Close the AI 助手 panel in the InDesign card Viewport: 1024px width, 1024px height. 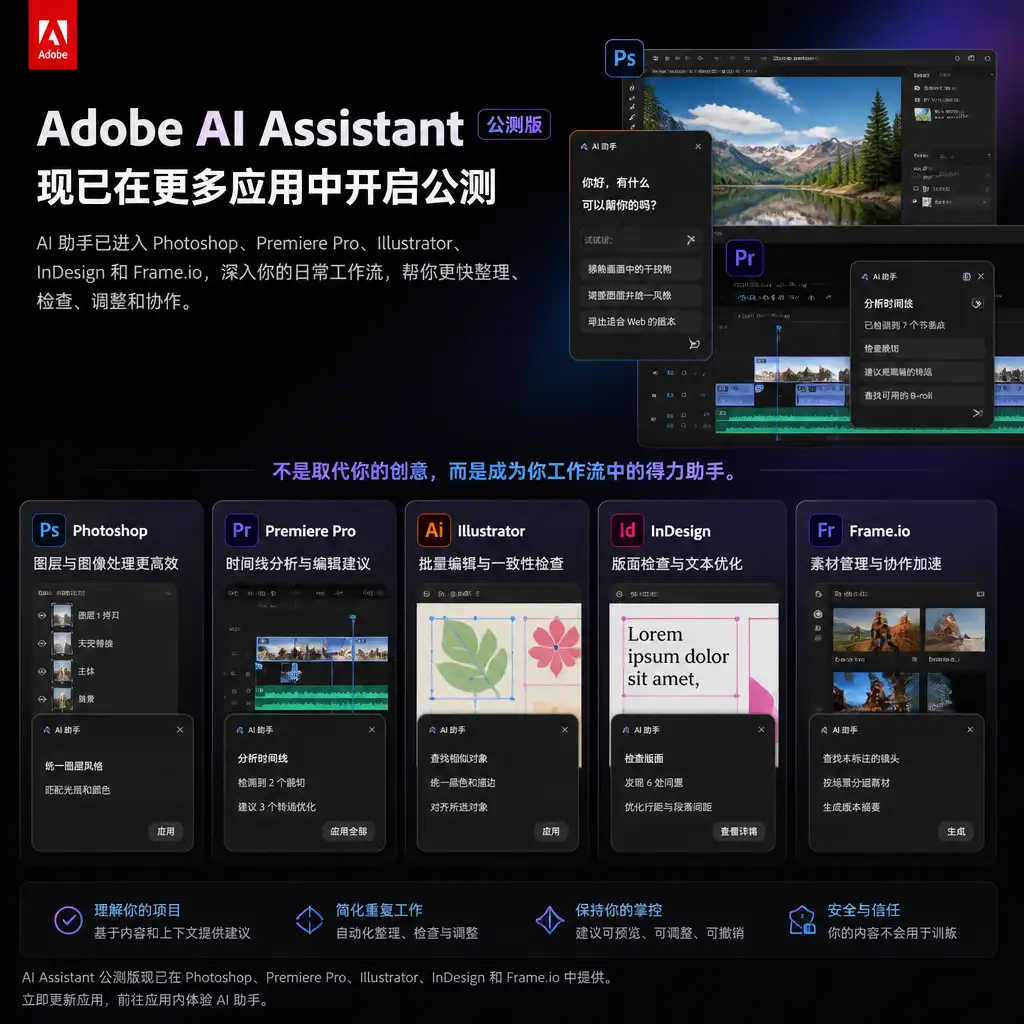[x=761, y=729]
